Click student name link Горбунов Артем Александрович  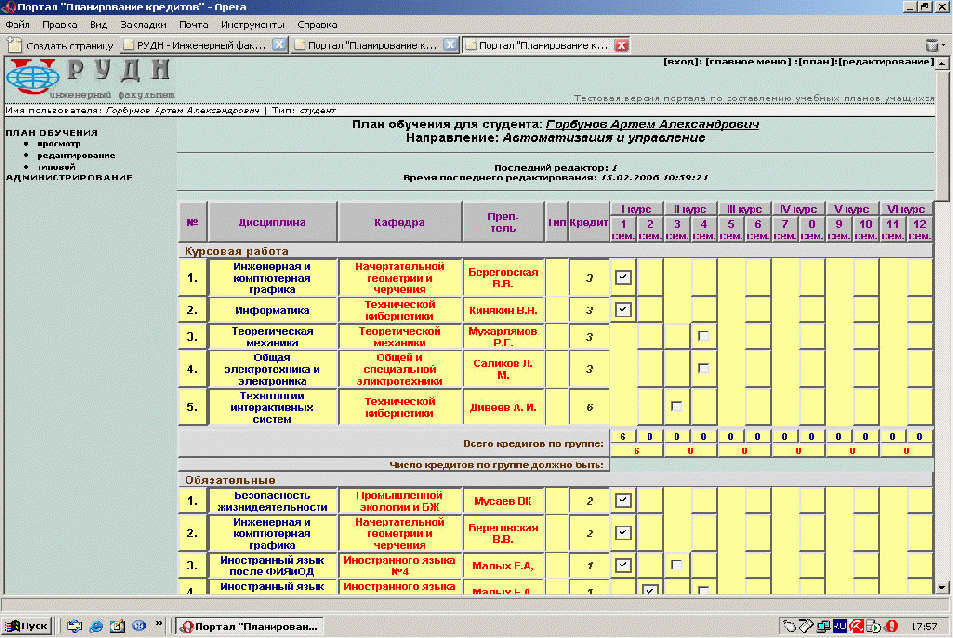point(652,125)
